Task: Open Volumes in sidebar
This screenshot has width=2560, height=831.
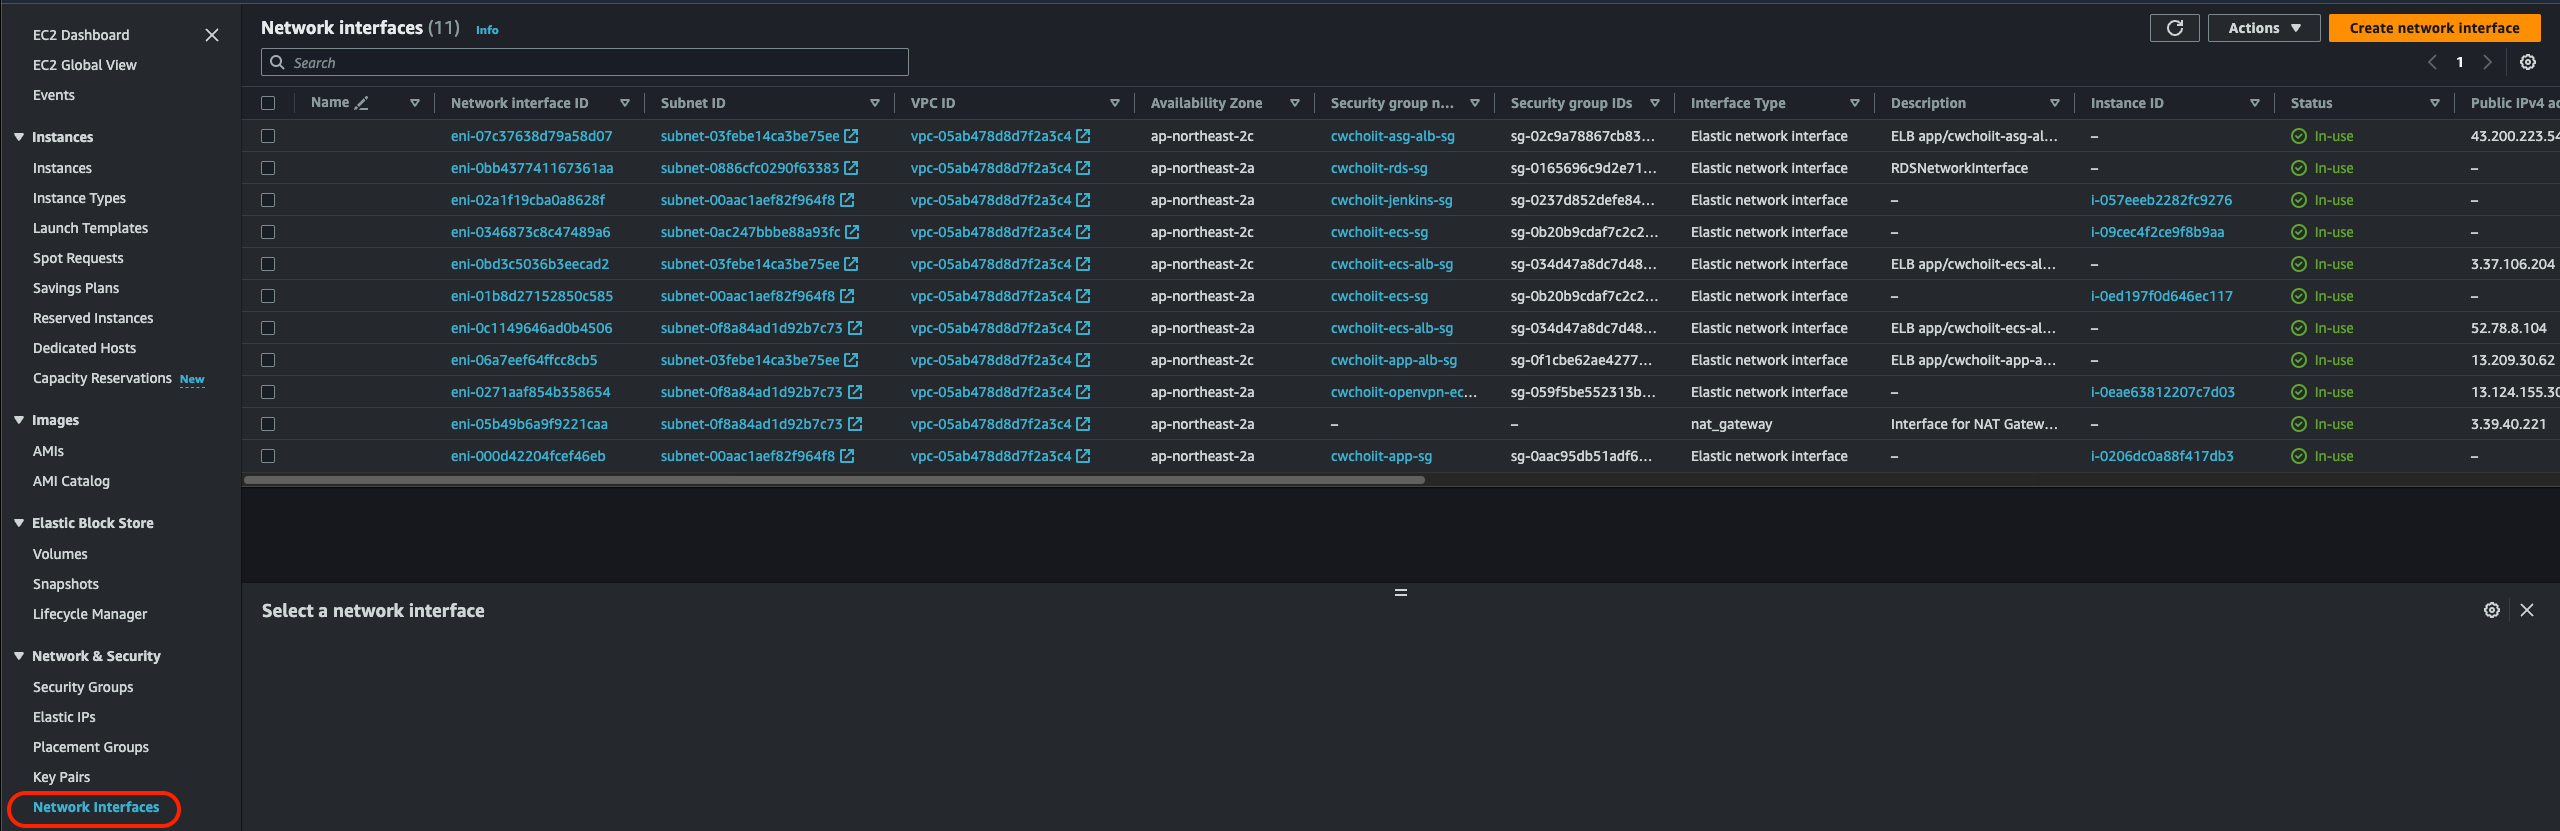Action: [60, 554]
